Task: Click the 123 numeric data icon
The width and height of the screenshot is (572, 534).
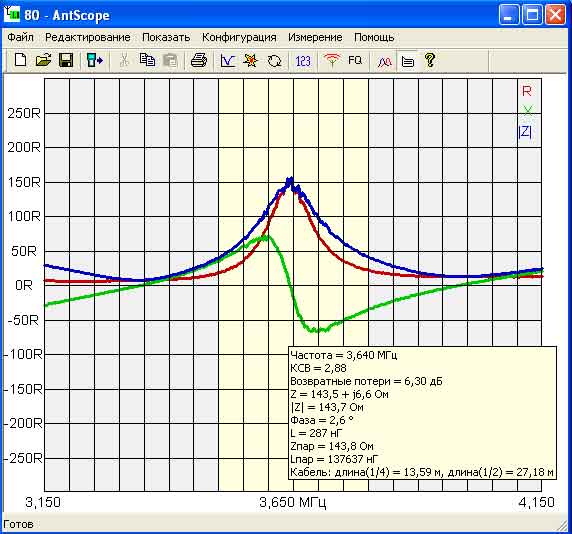Action: pyautogui.click(x=303, y=60)
